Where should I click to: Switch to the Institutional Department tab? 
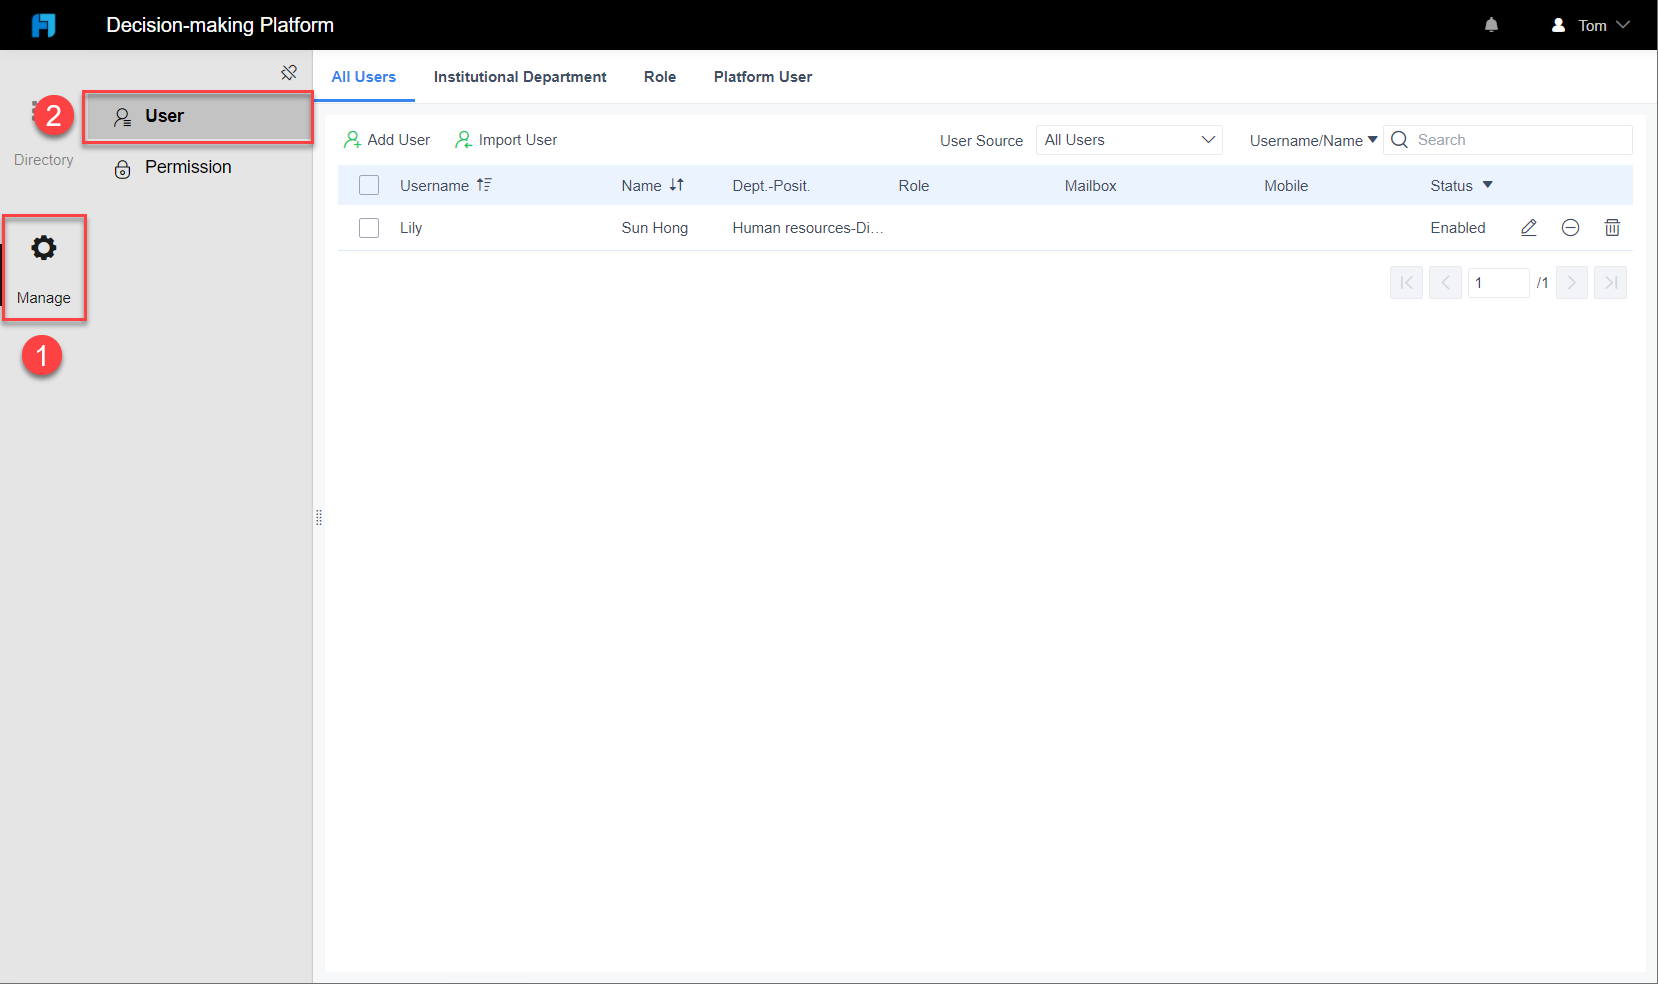tap(520, 77)
